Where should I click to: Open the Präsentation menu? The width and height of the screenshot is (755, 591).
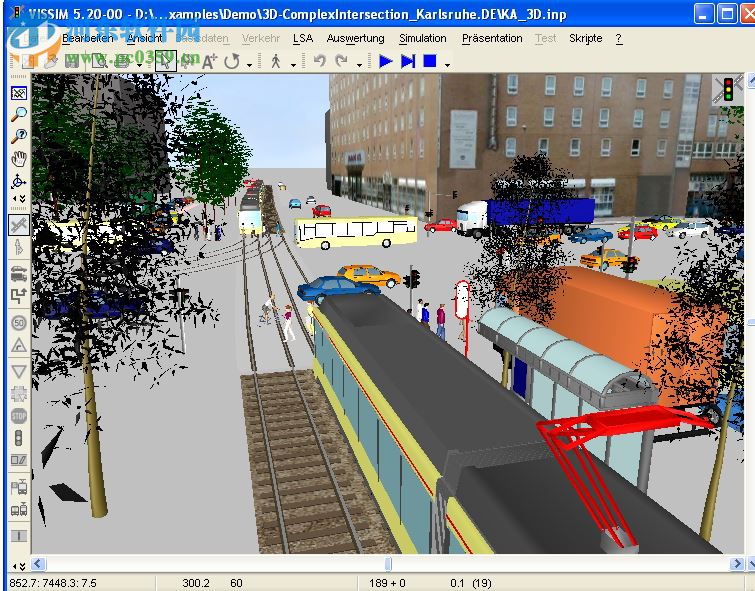pyautogui.click(x=492, y=39)
